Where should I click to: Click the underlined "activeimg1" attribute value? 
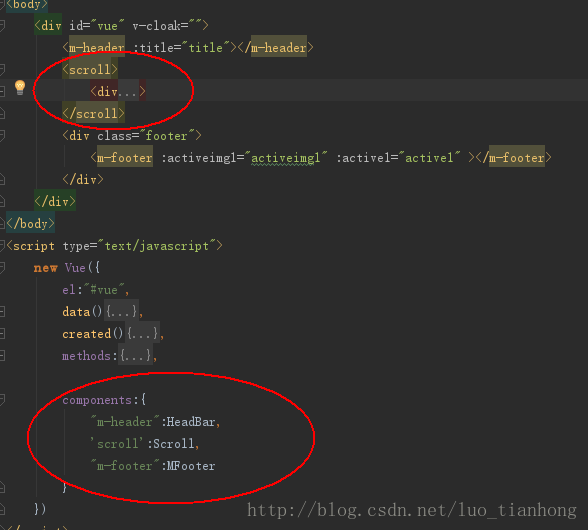pyautogui.click(x=286, y=158)
